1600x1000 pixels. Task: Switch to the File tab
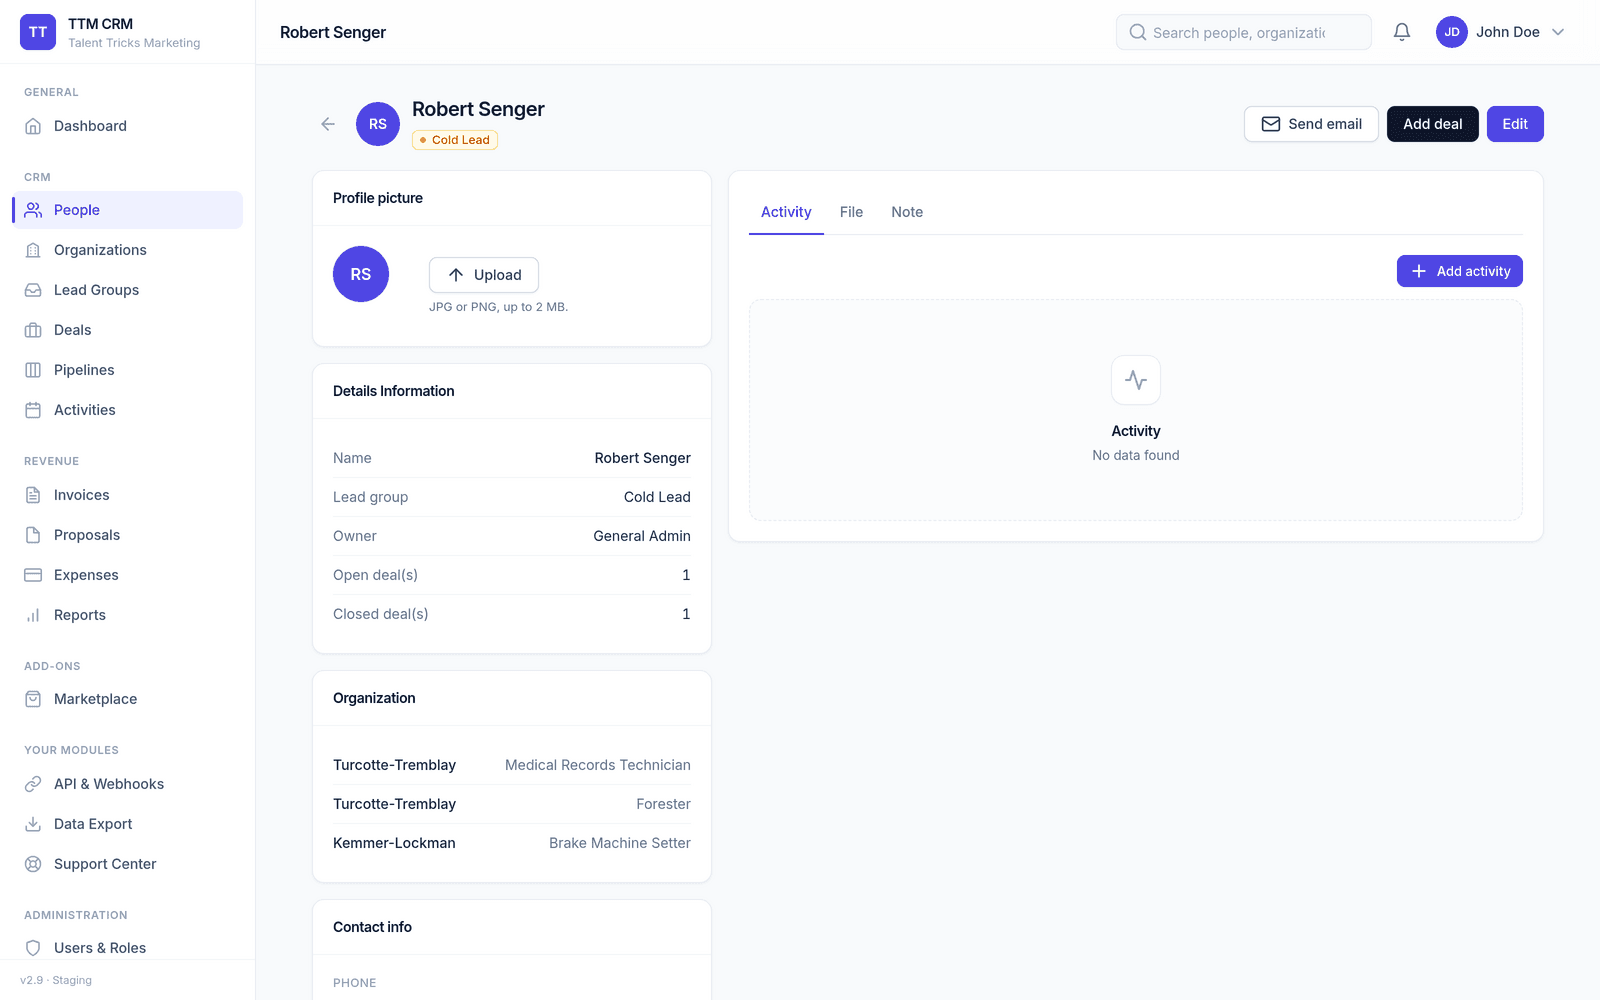click(851, 212)
